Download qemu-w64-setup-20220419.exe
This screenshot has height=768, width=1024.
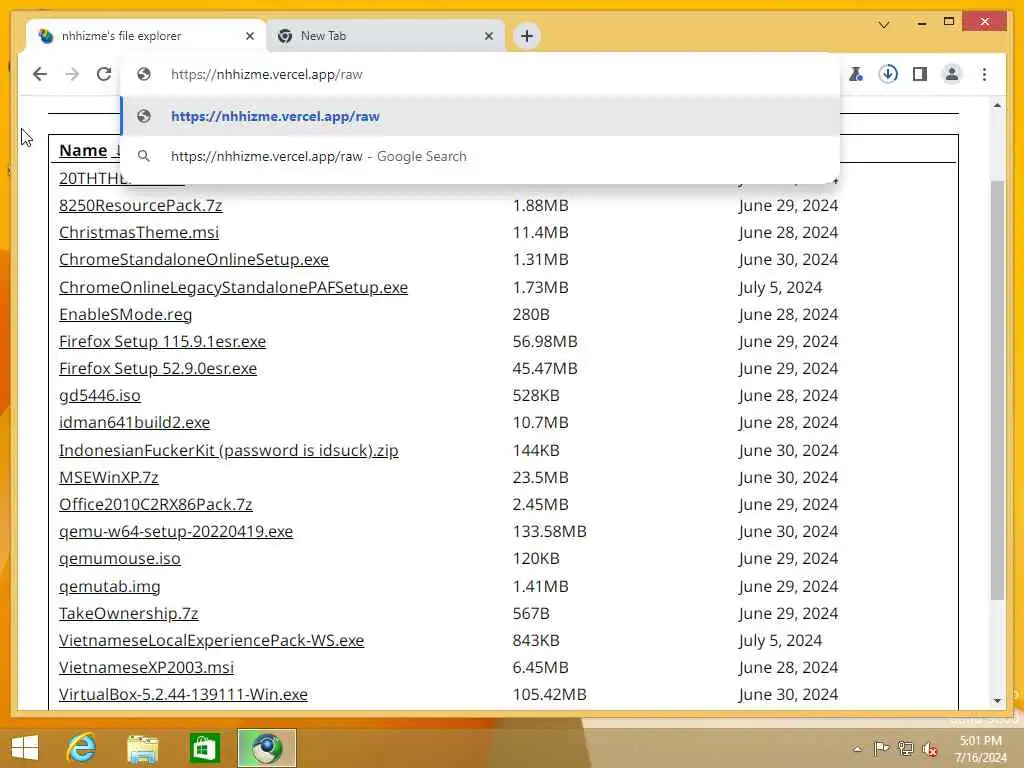(176, 532)
